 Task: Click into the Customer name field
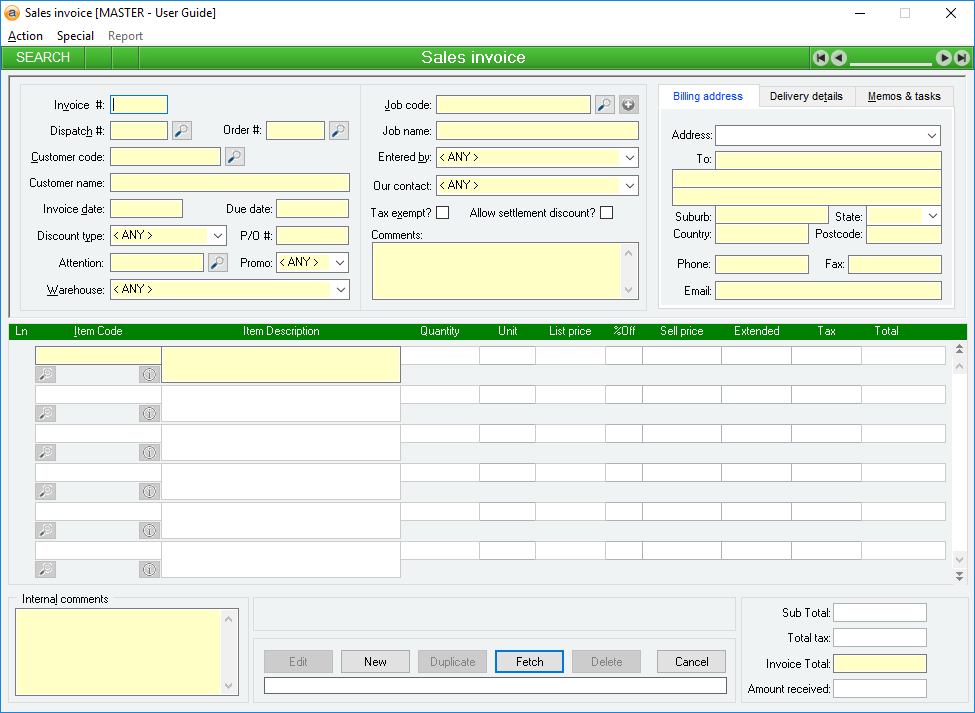229,183
